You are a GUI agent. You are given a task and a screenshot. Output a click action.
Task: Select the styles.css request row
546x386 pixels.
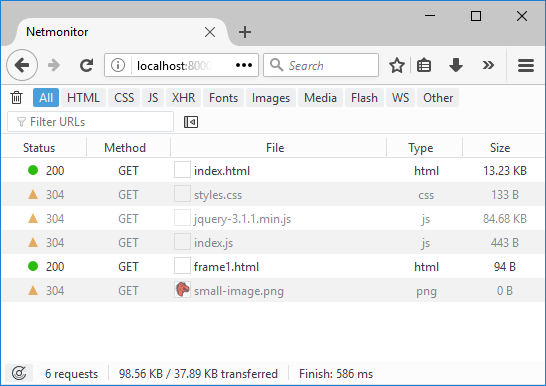click(x=273, y=195)
